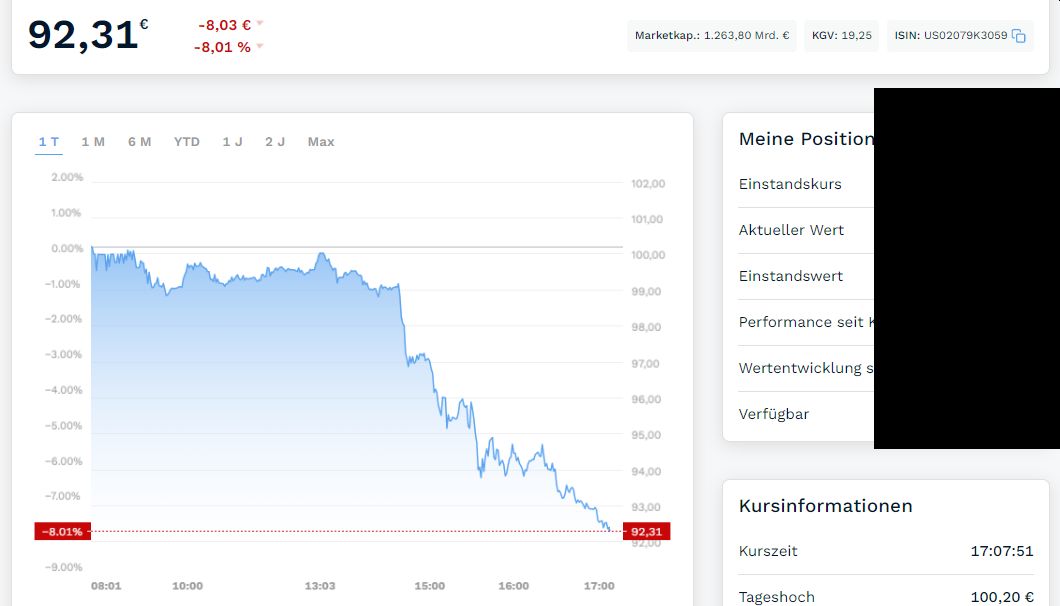Show the Max chart history
The image size is (1060, 606).
pos(321,142)
